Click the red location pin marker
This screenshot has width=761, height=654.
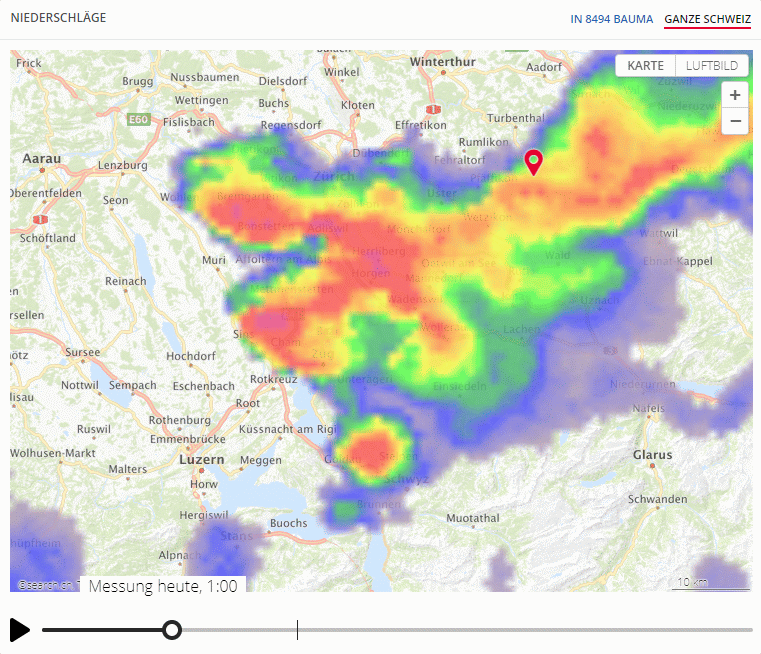click(x=534, y=161)
